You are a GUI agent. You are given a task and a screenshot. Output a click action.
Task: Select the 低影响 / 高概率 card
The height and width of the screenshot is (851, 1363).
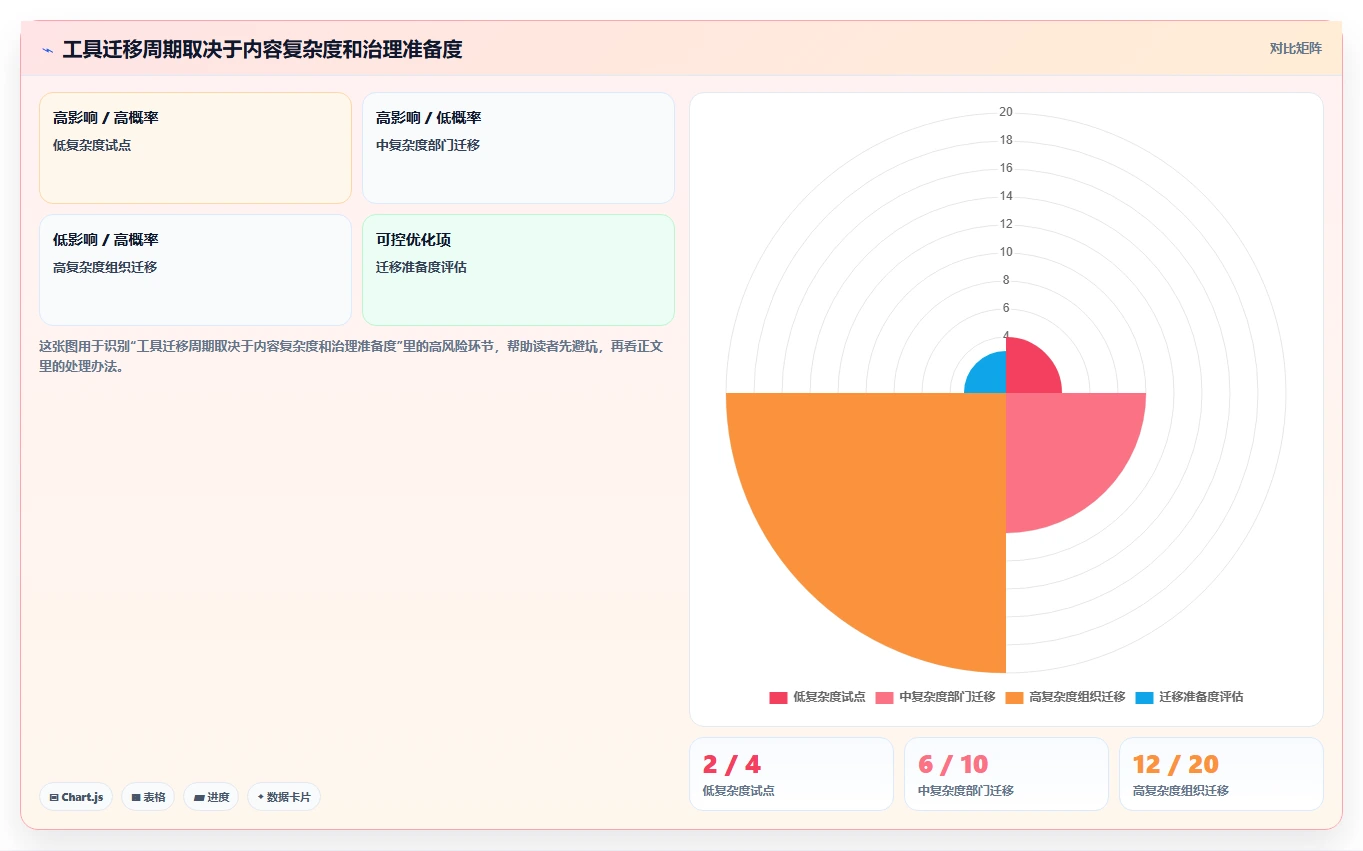tap(195, 270)
